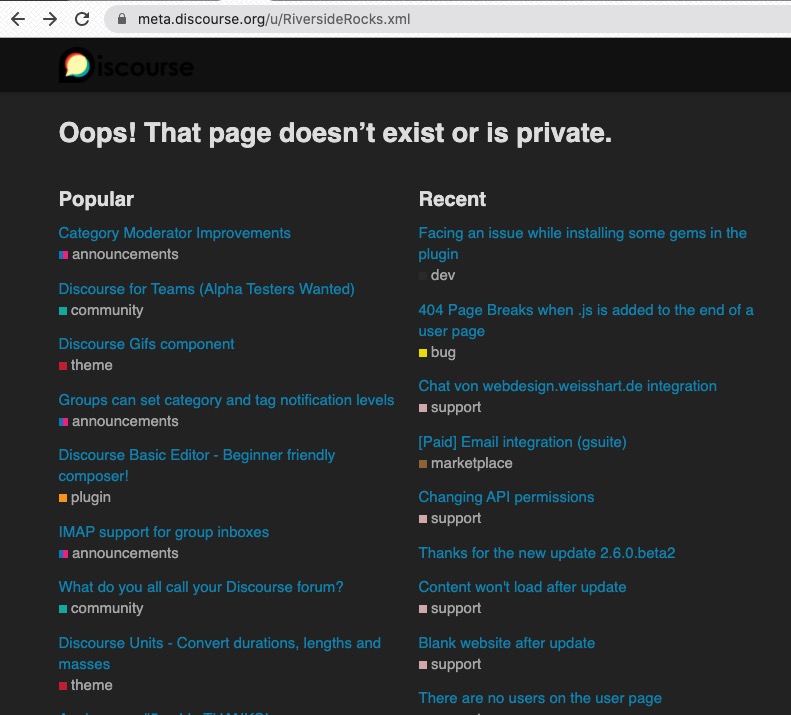Screen dimensions: 791x715
Task: Click community category under Discourse for Teams
Action: tap(101, 310)
